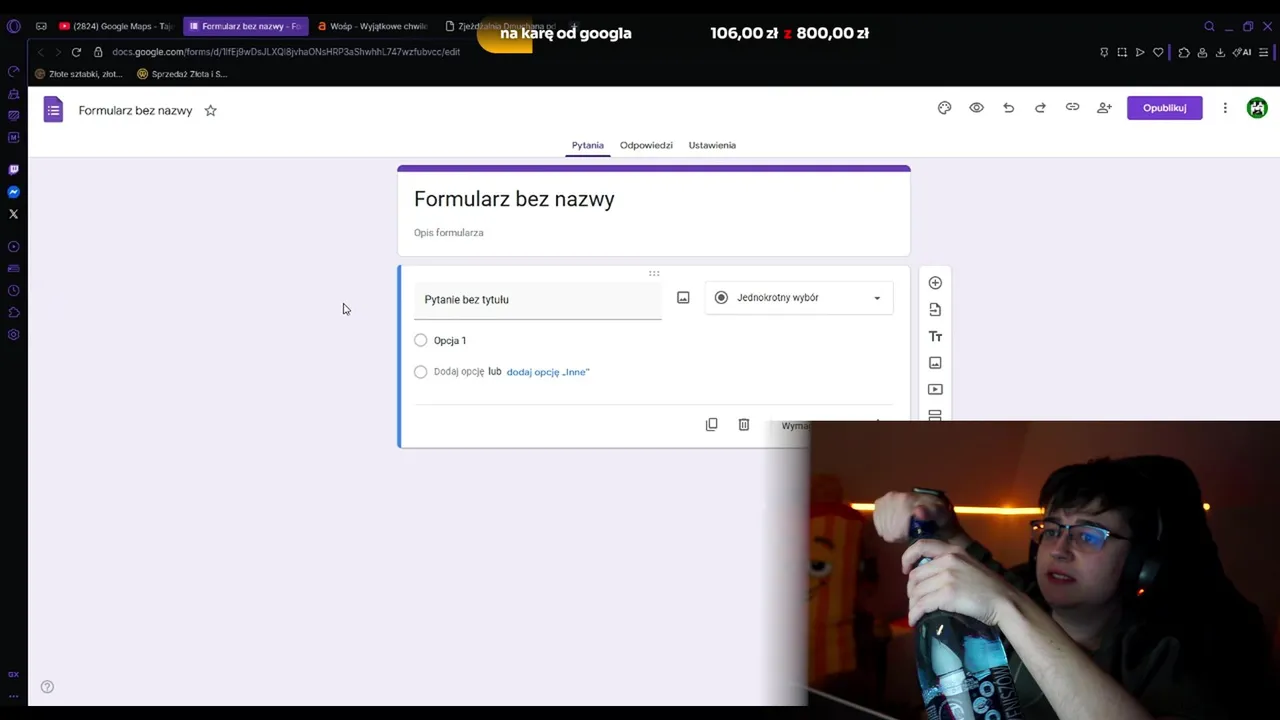The width and height of the screenshot is (1280, 720).
Task: Rename the form in the header name field
Action: [x=135, y=111]
